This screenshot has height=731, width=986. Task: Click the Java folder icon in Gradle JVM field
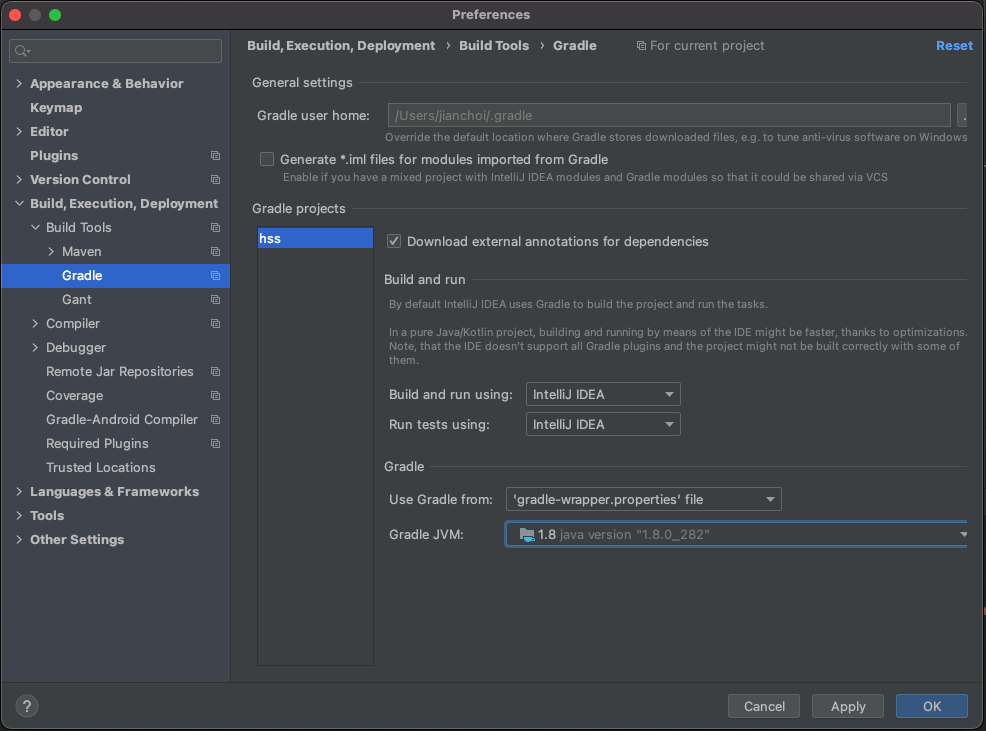tap(527, 534)
